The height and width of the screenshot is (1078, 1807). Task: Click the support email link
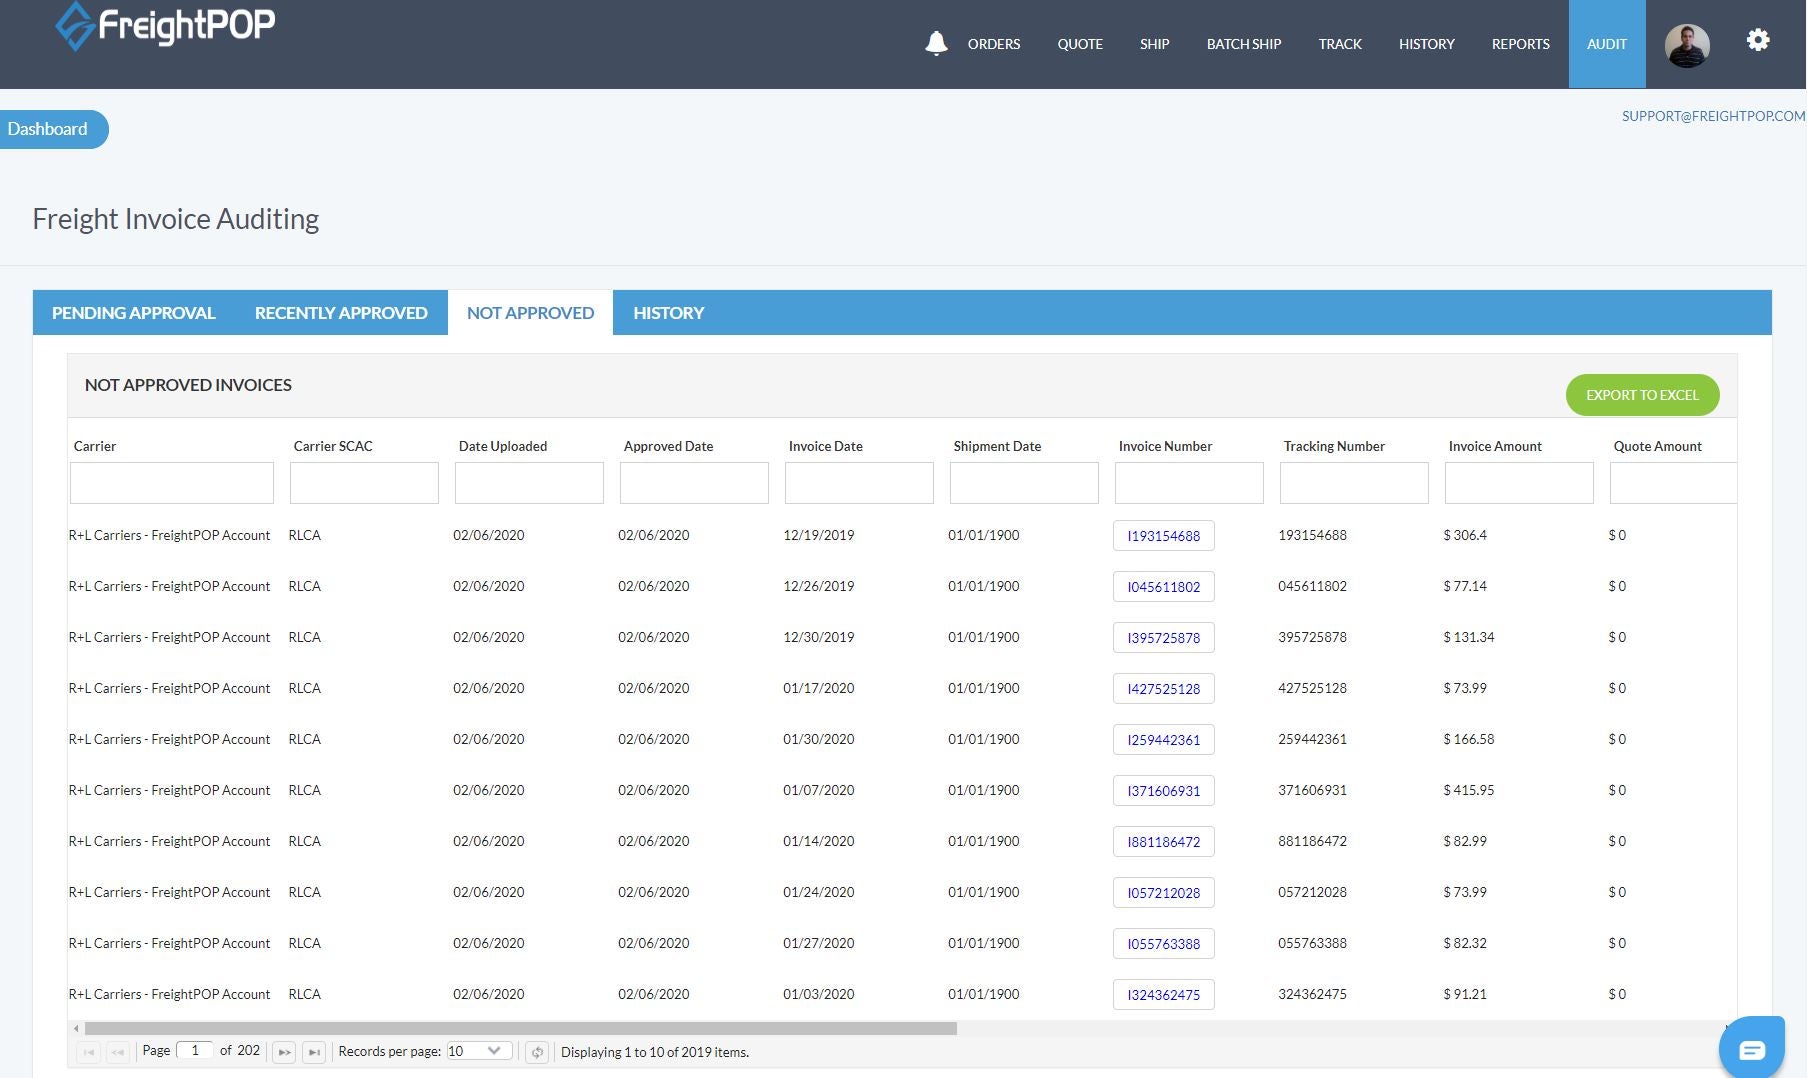[x=1713, y=116]
